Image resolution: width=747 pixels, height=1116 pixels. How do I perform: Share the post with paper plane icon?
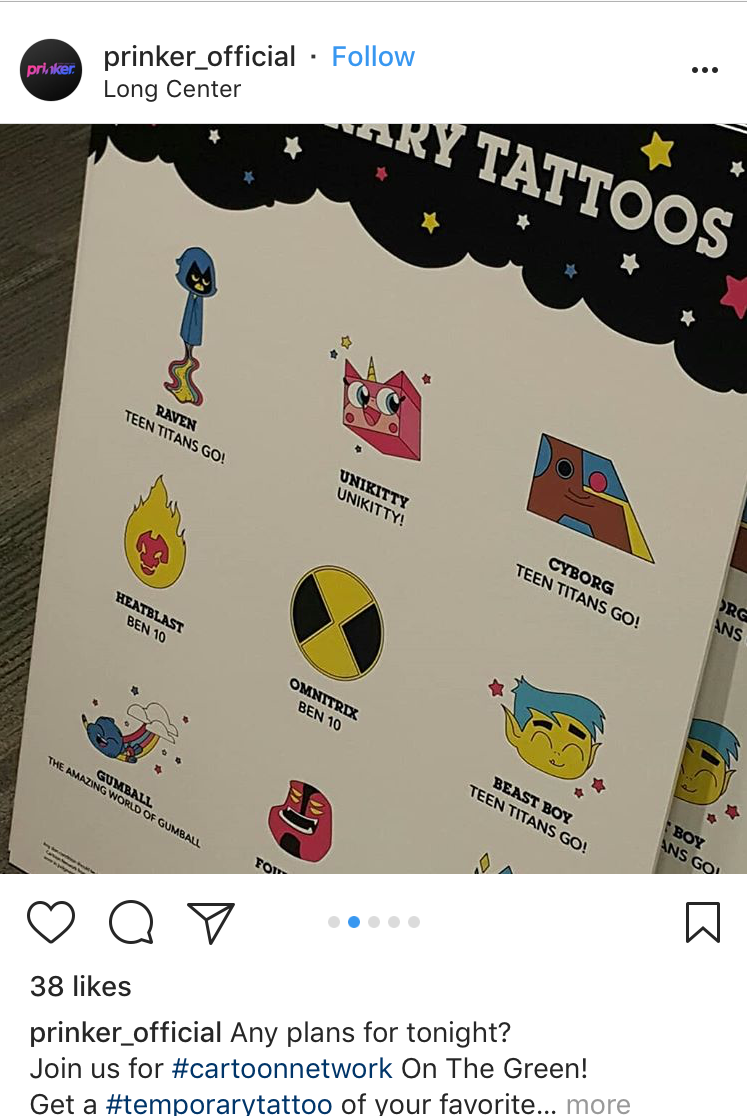[x=211, y=922]
